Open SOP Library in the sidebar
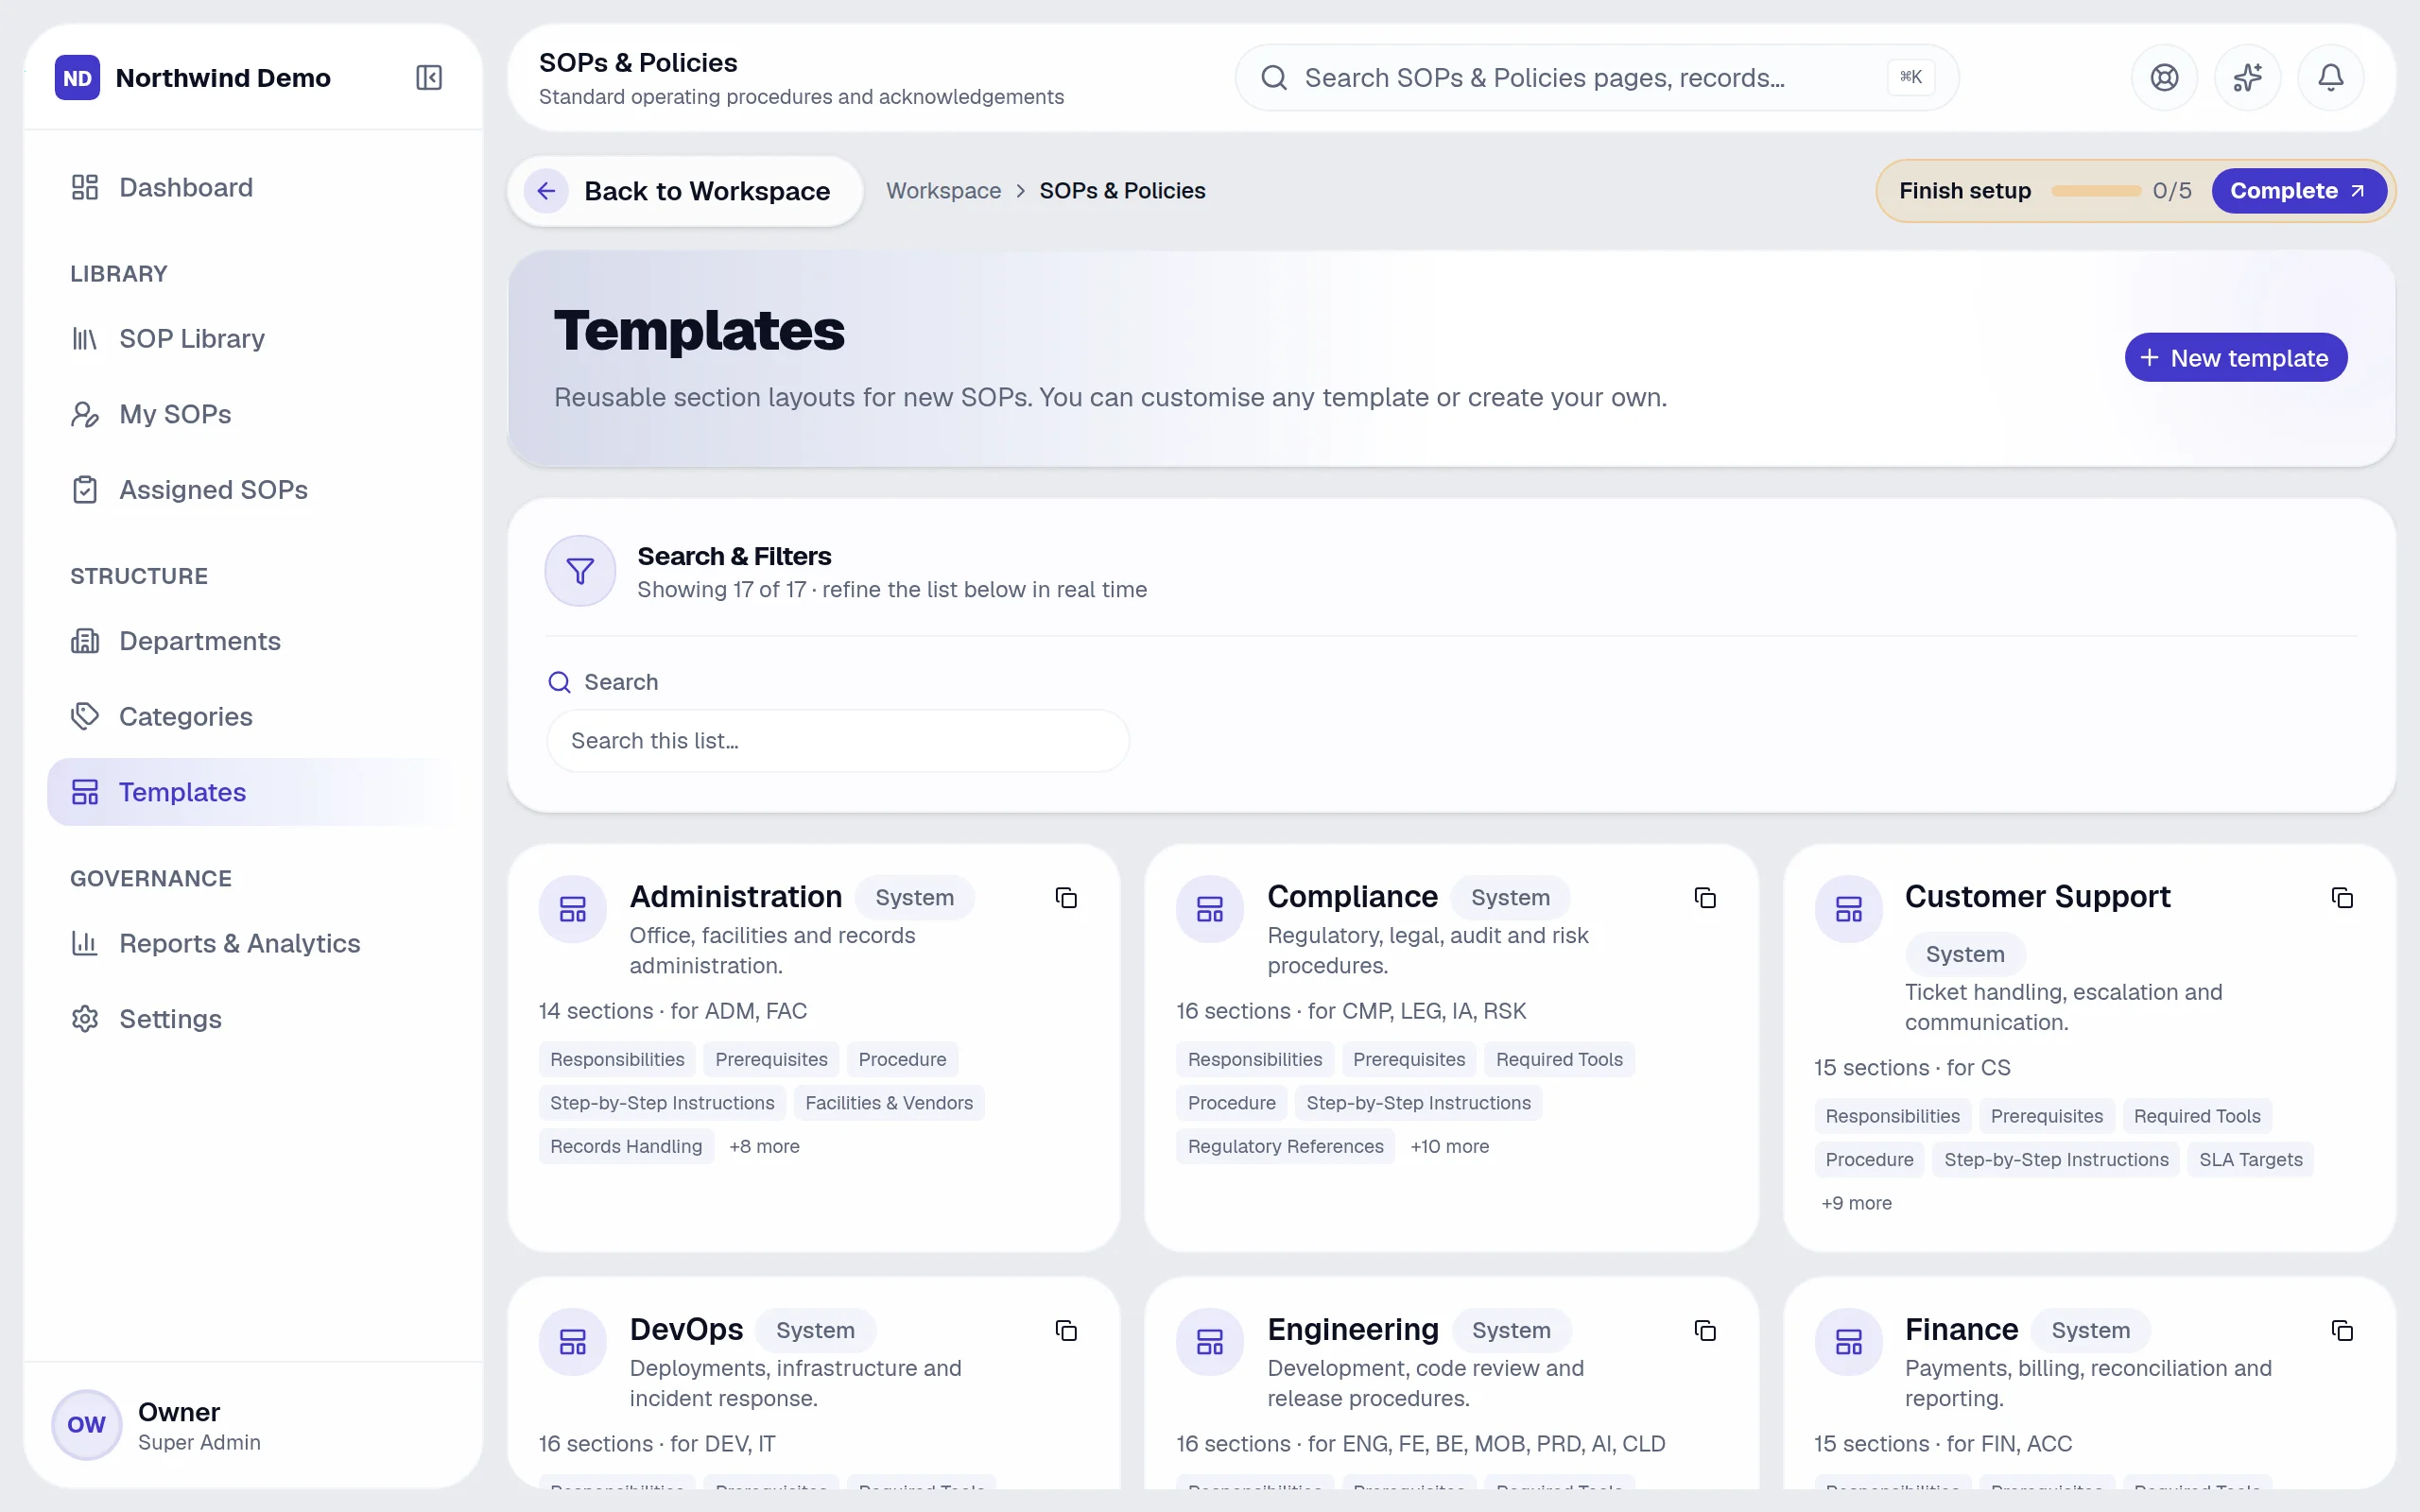The image size is (2420, 1512). 253,339
